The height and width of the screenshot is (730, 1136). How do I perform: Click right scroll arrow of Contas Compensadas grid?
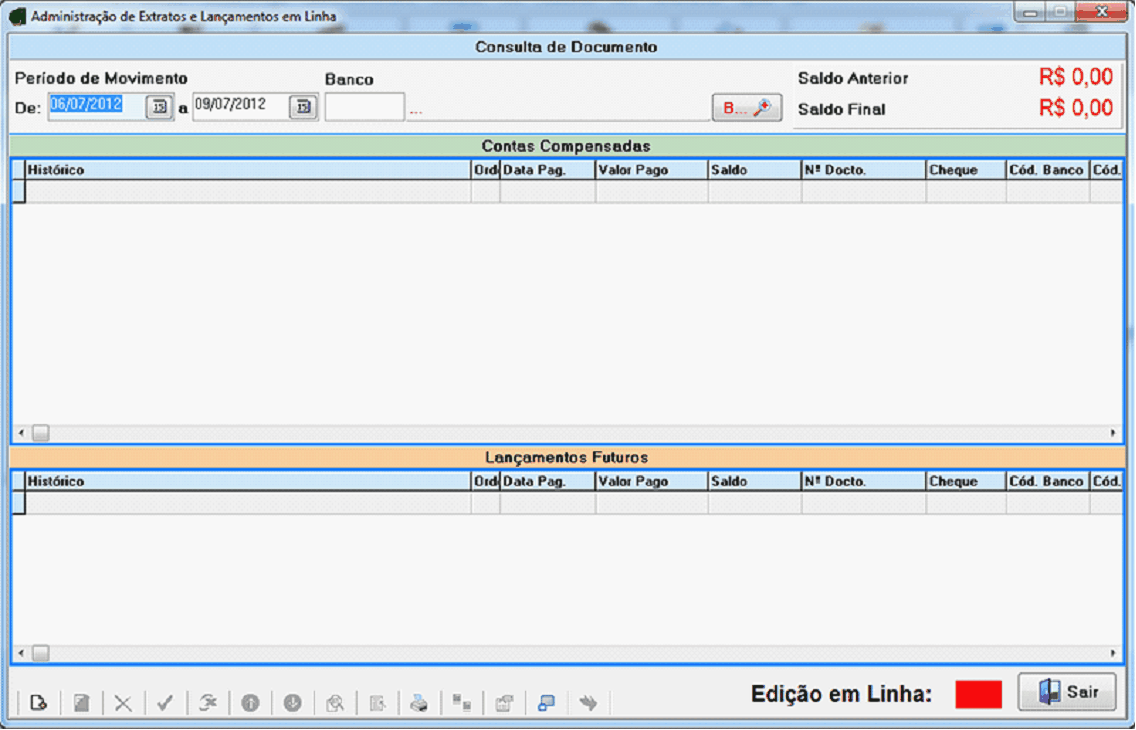point(1113,433)
